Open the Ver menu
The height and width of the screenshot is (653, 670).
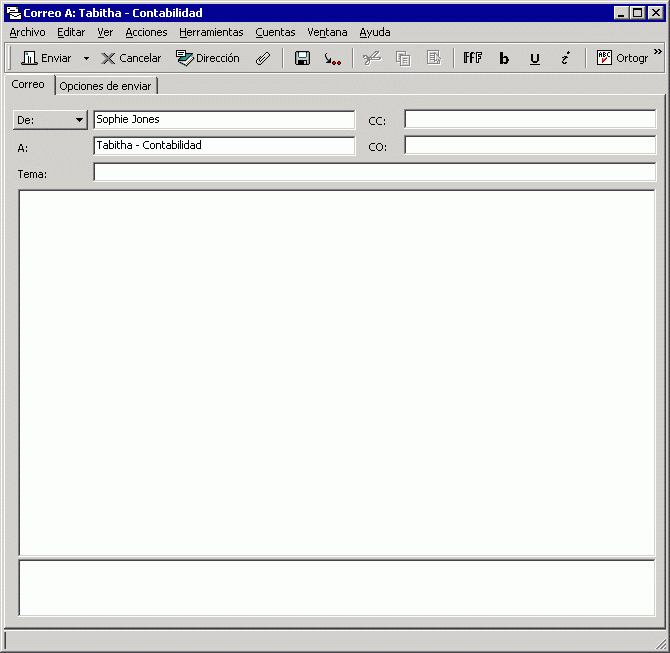coord(105,32)
